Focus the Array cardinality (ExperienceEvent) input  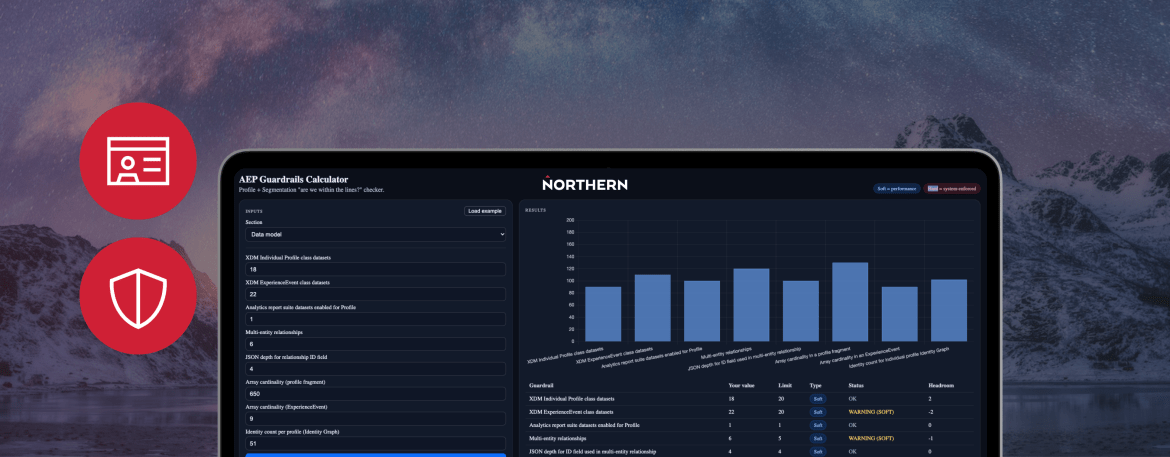(375, 419)
